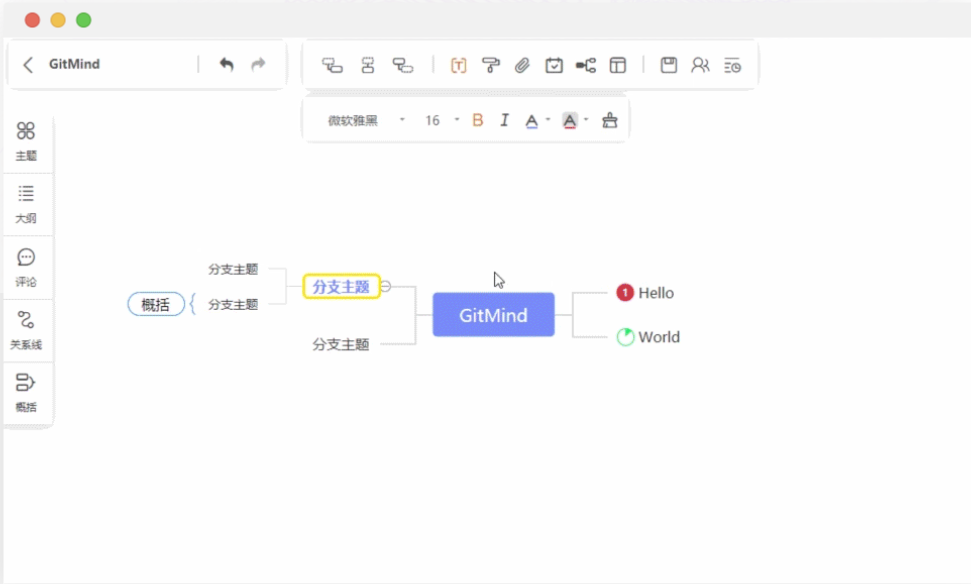Insert a sibling node
Viewport: 971px width, 584px height.
[368, 65]
